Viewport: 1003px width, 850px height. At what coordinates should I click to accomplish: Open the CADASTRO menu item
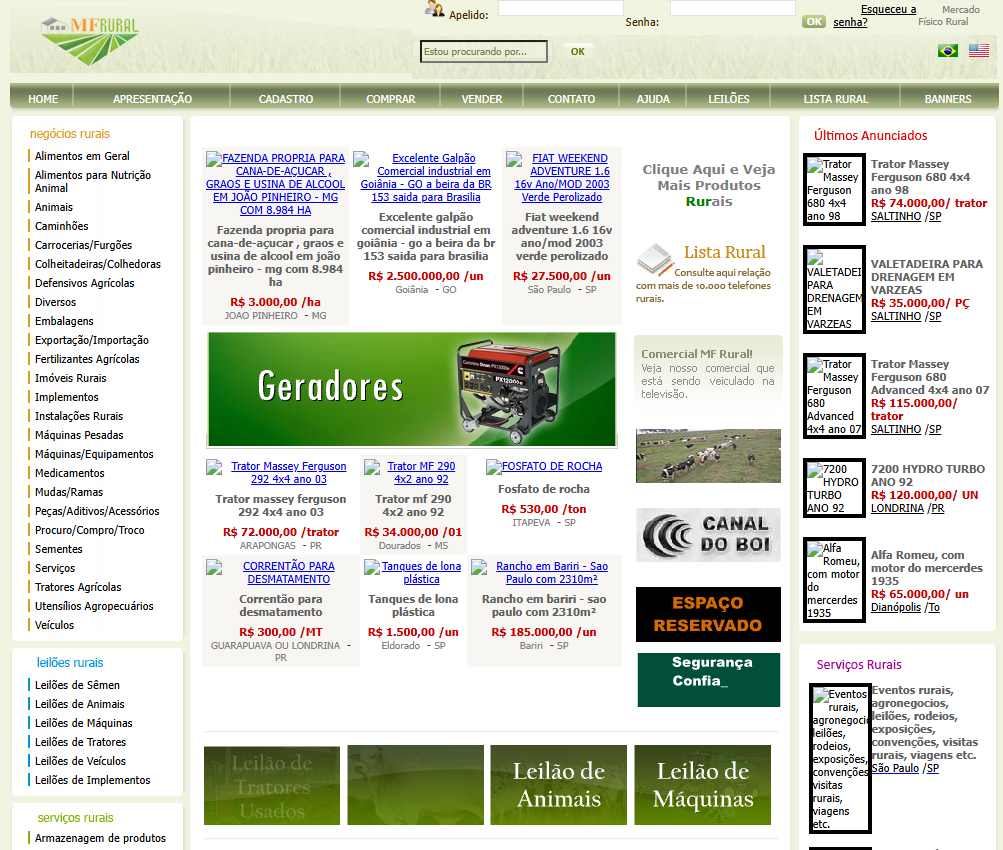tap(285, 99)
